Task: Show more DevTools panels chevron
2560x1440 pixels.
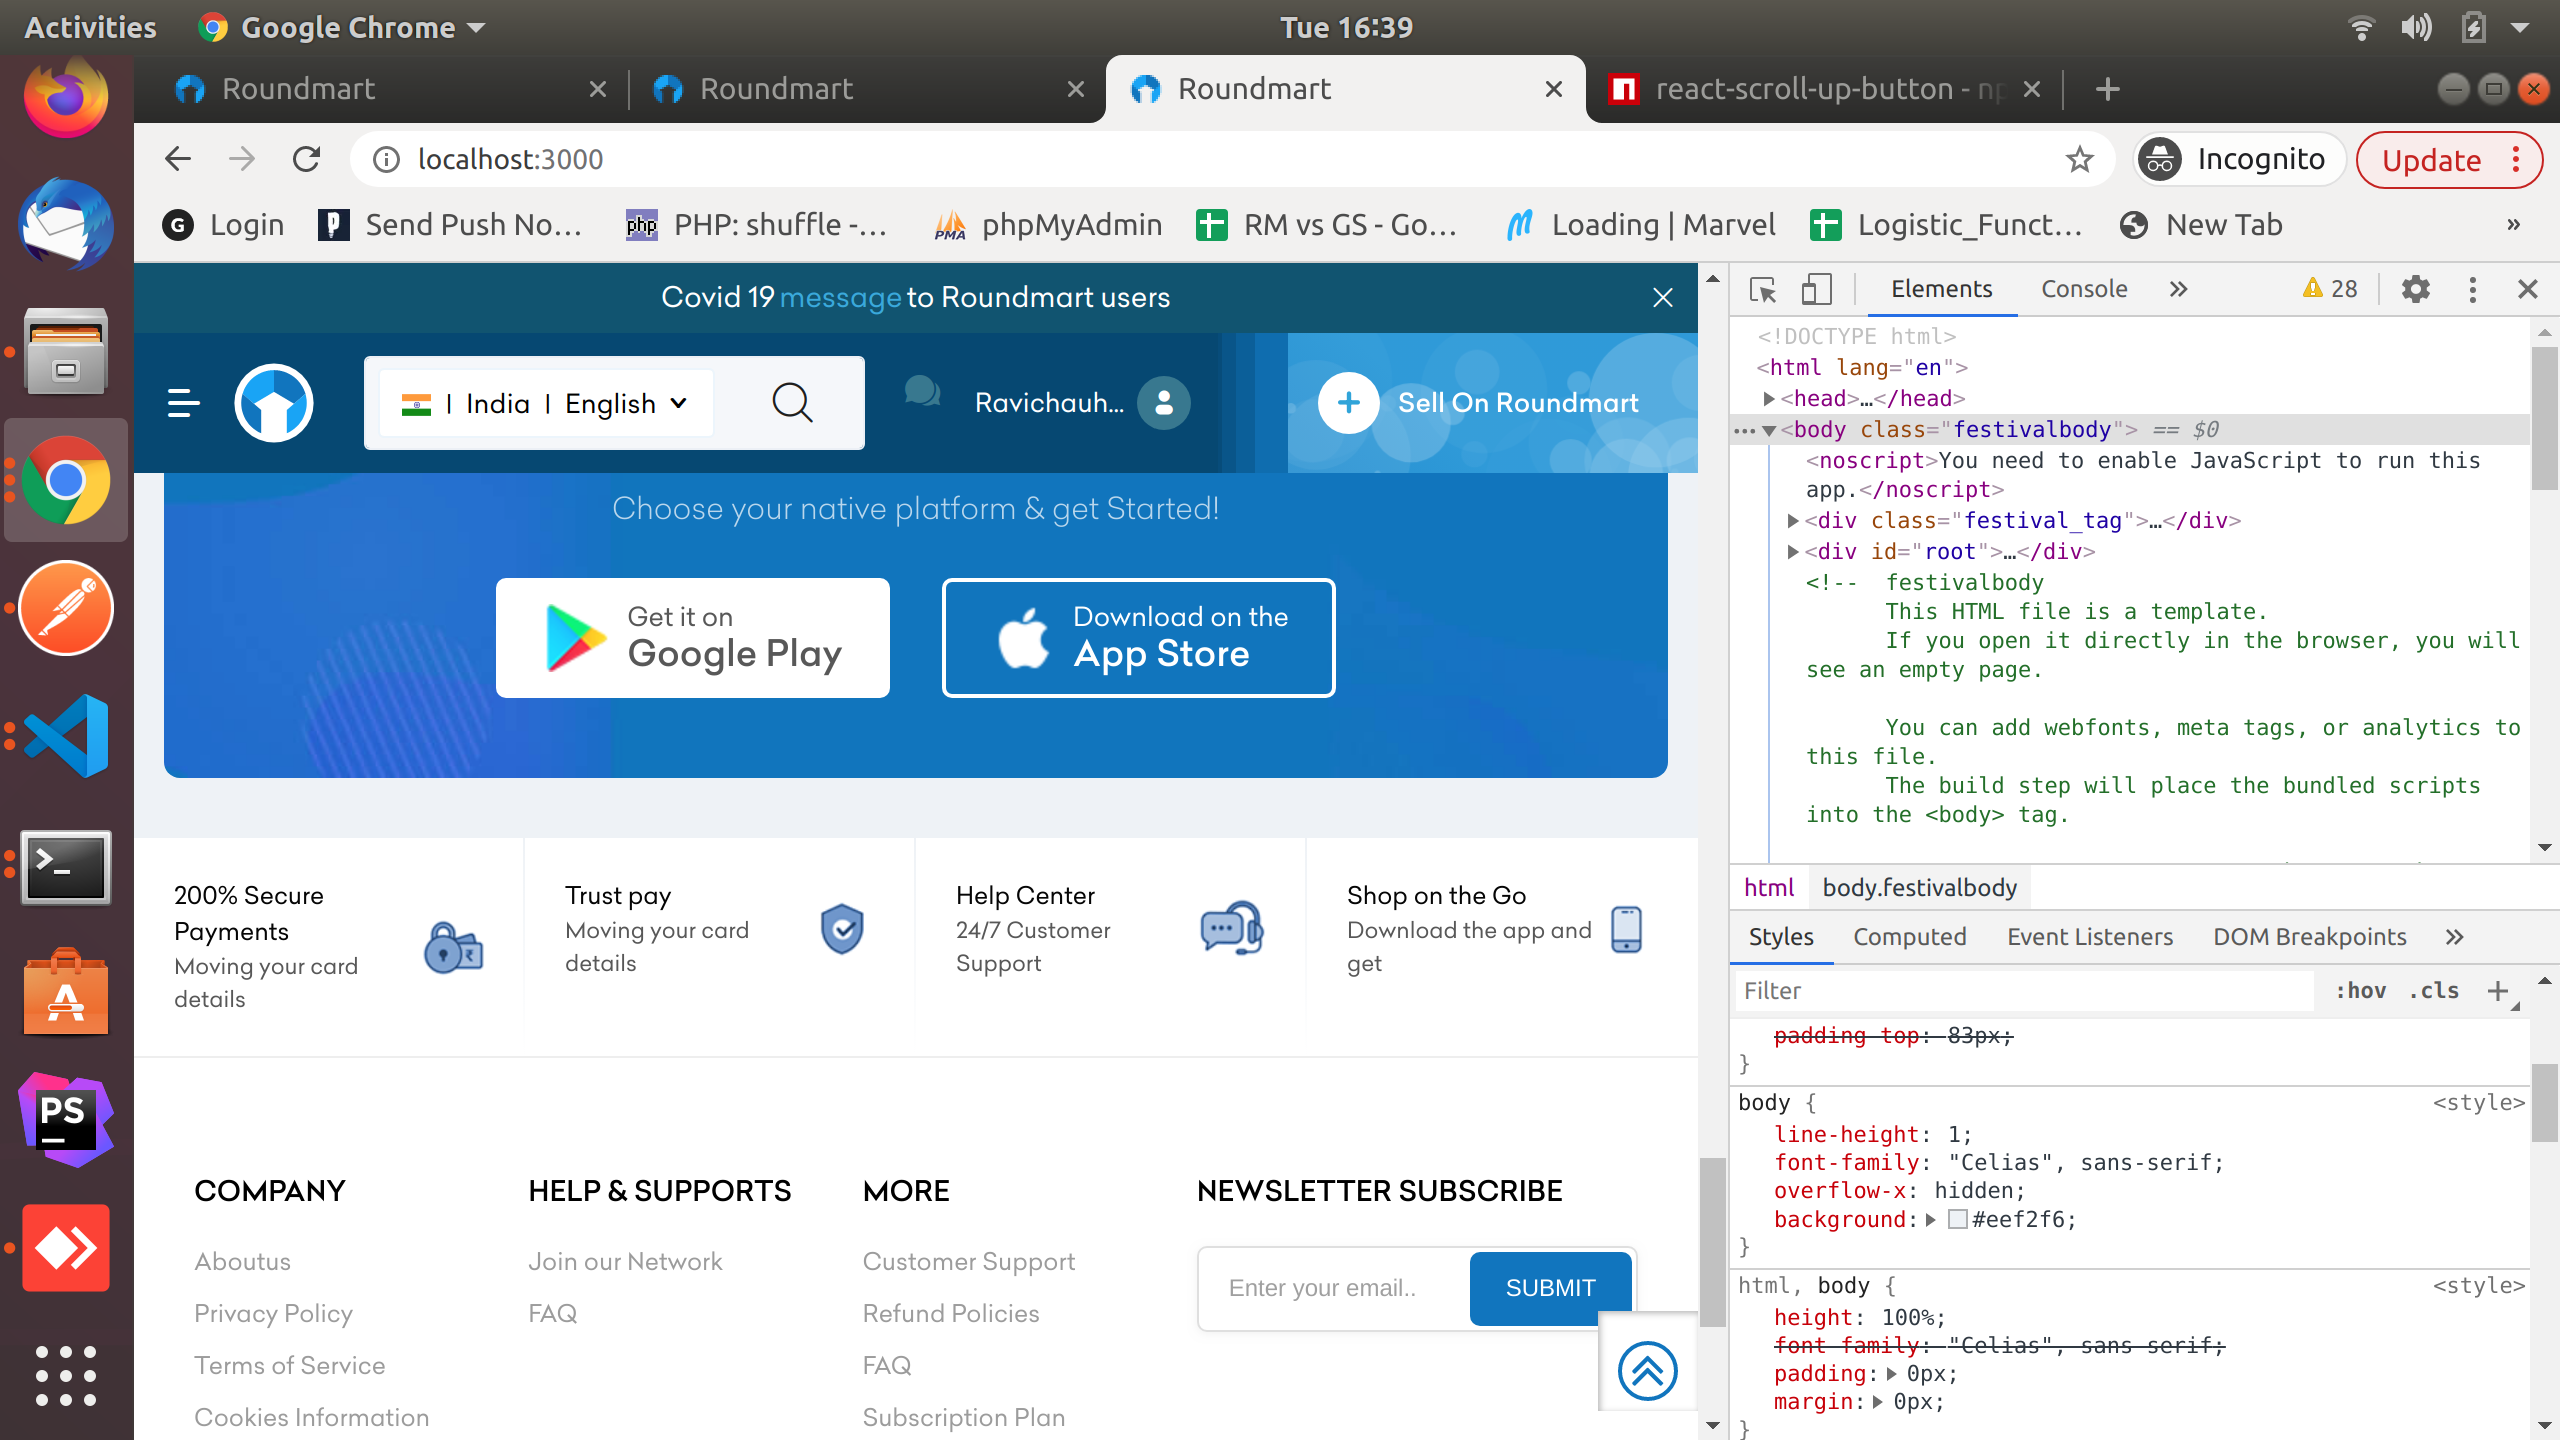Action: click(2179, 290)
